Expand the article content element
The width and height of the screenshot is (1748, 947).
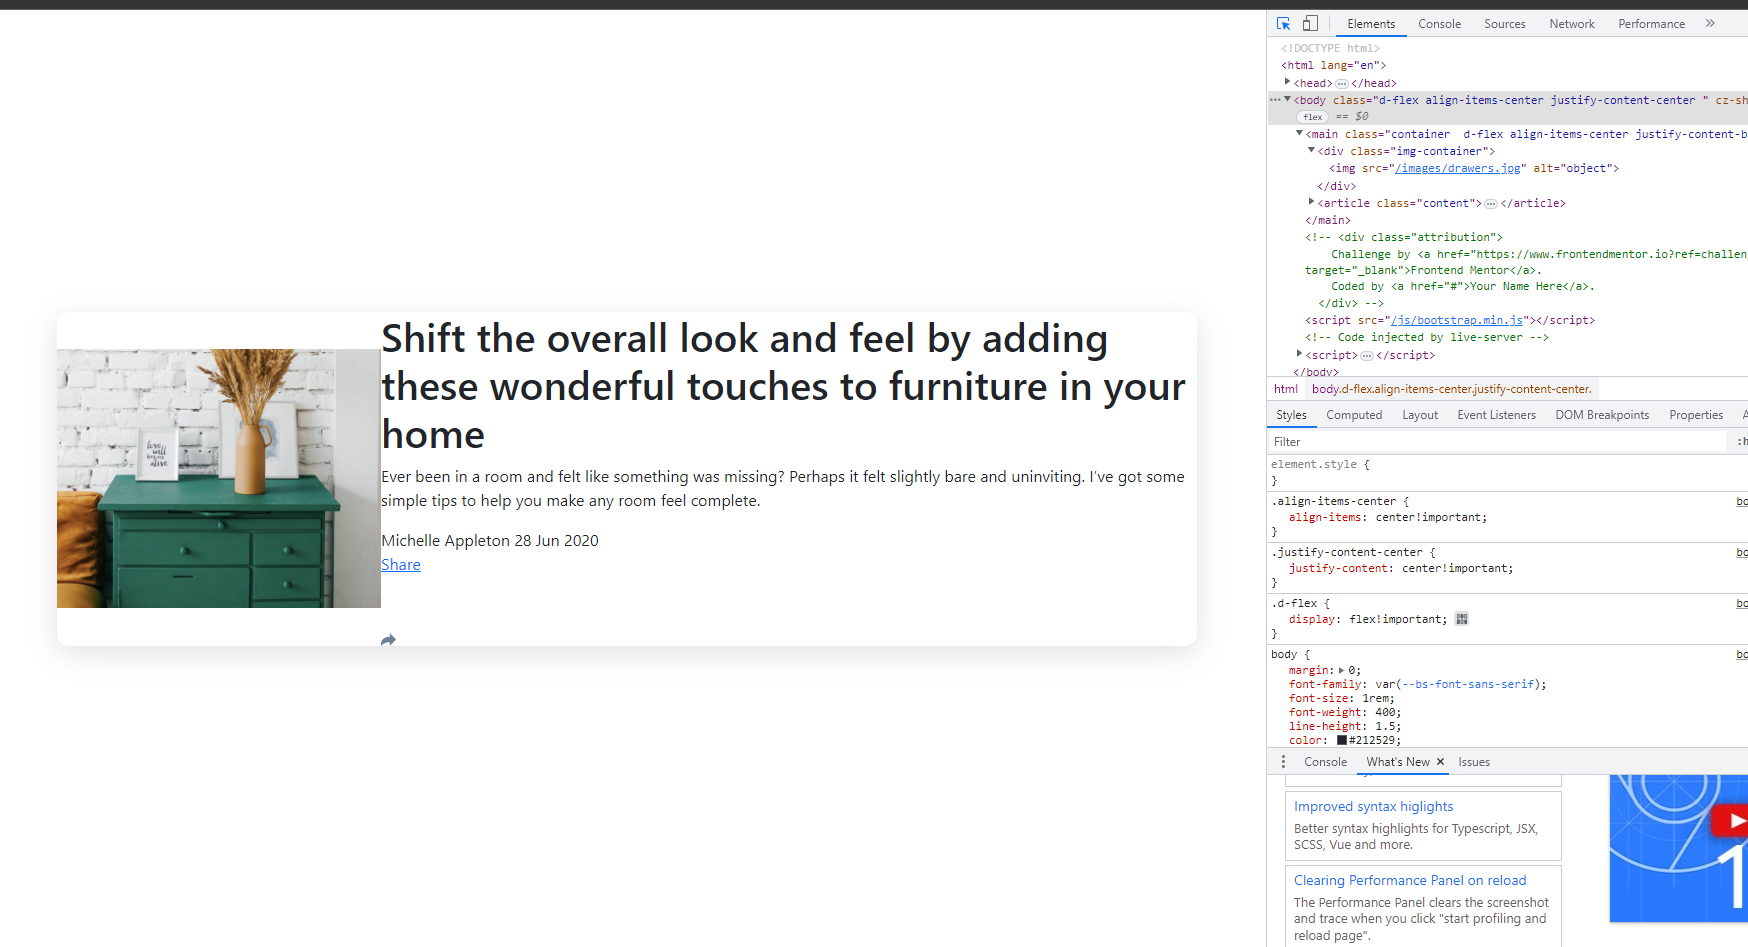coord(1312,202)
